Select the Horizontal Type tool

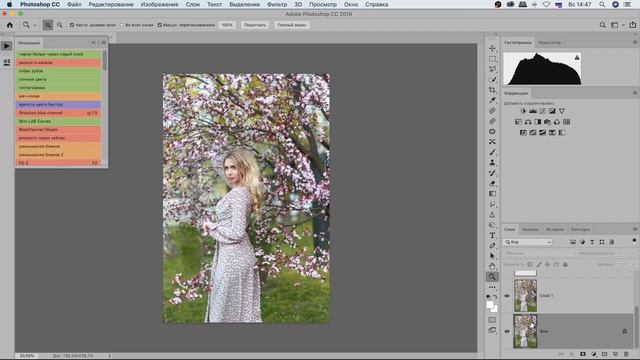(492, 236)
